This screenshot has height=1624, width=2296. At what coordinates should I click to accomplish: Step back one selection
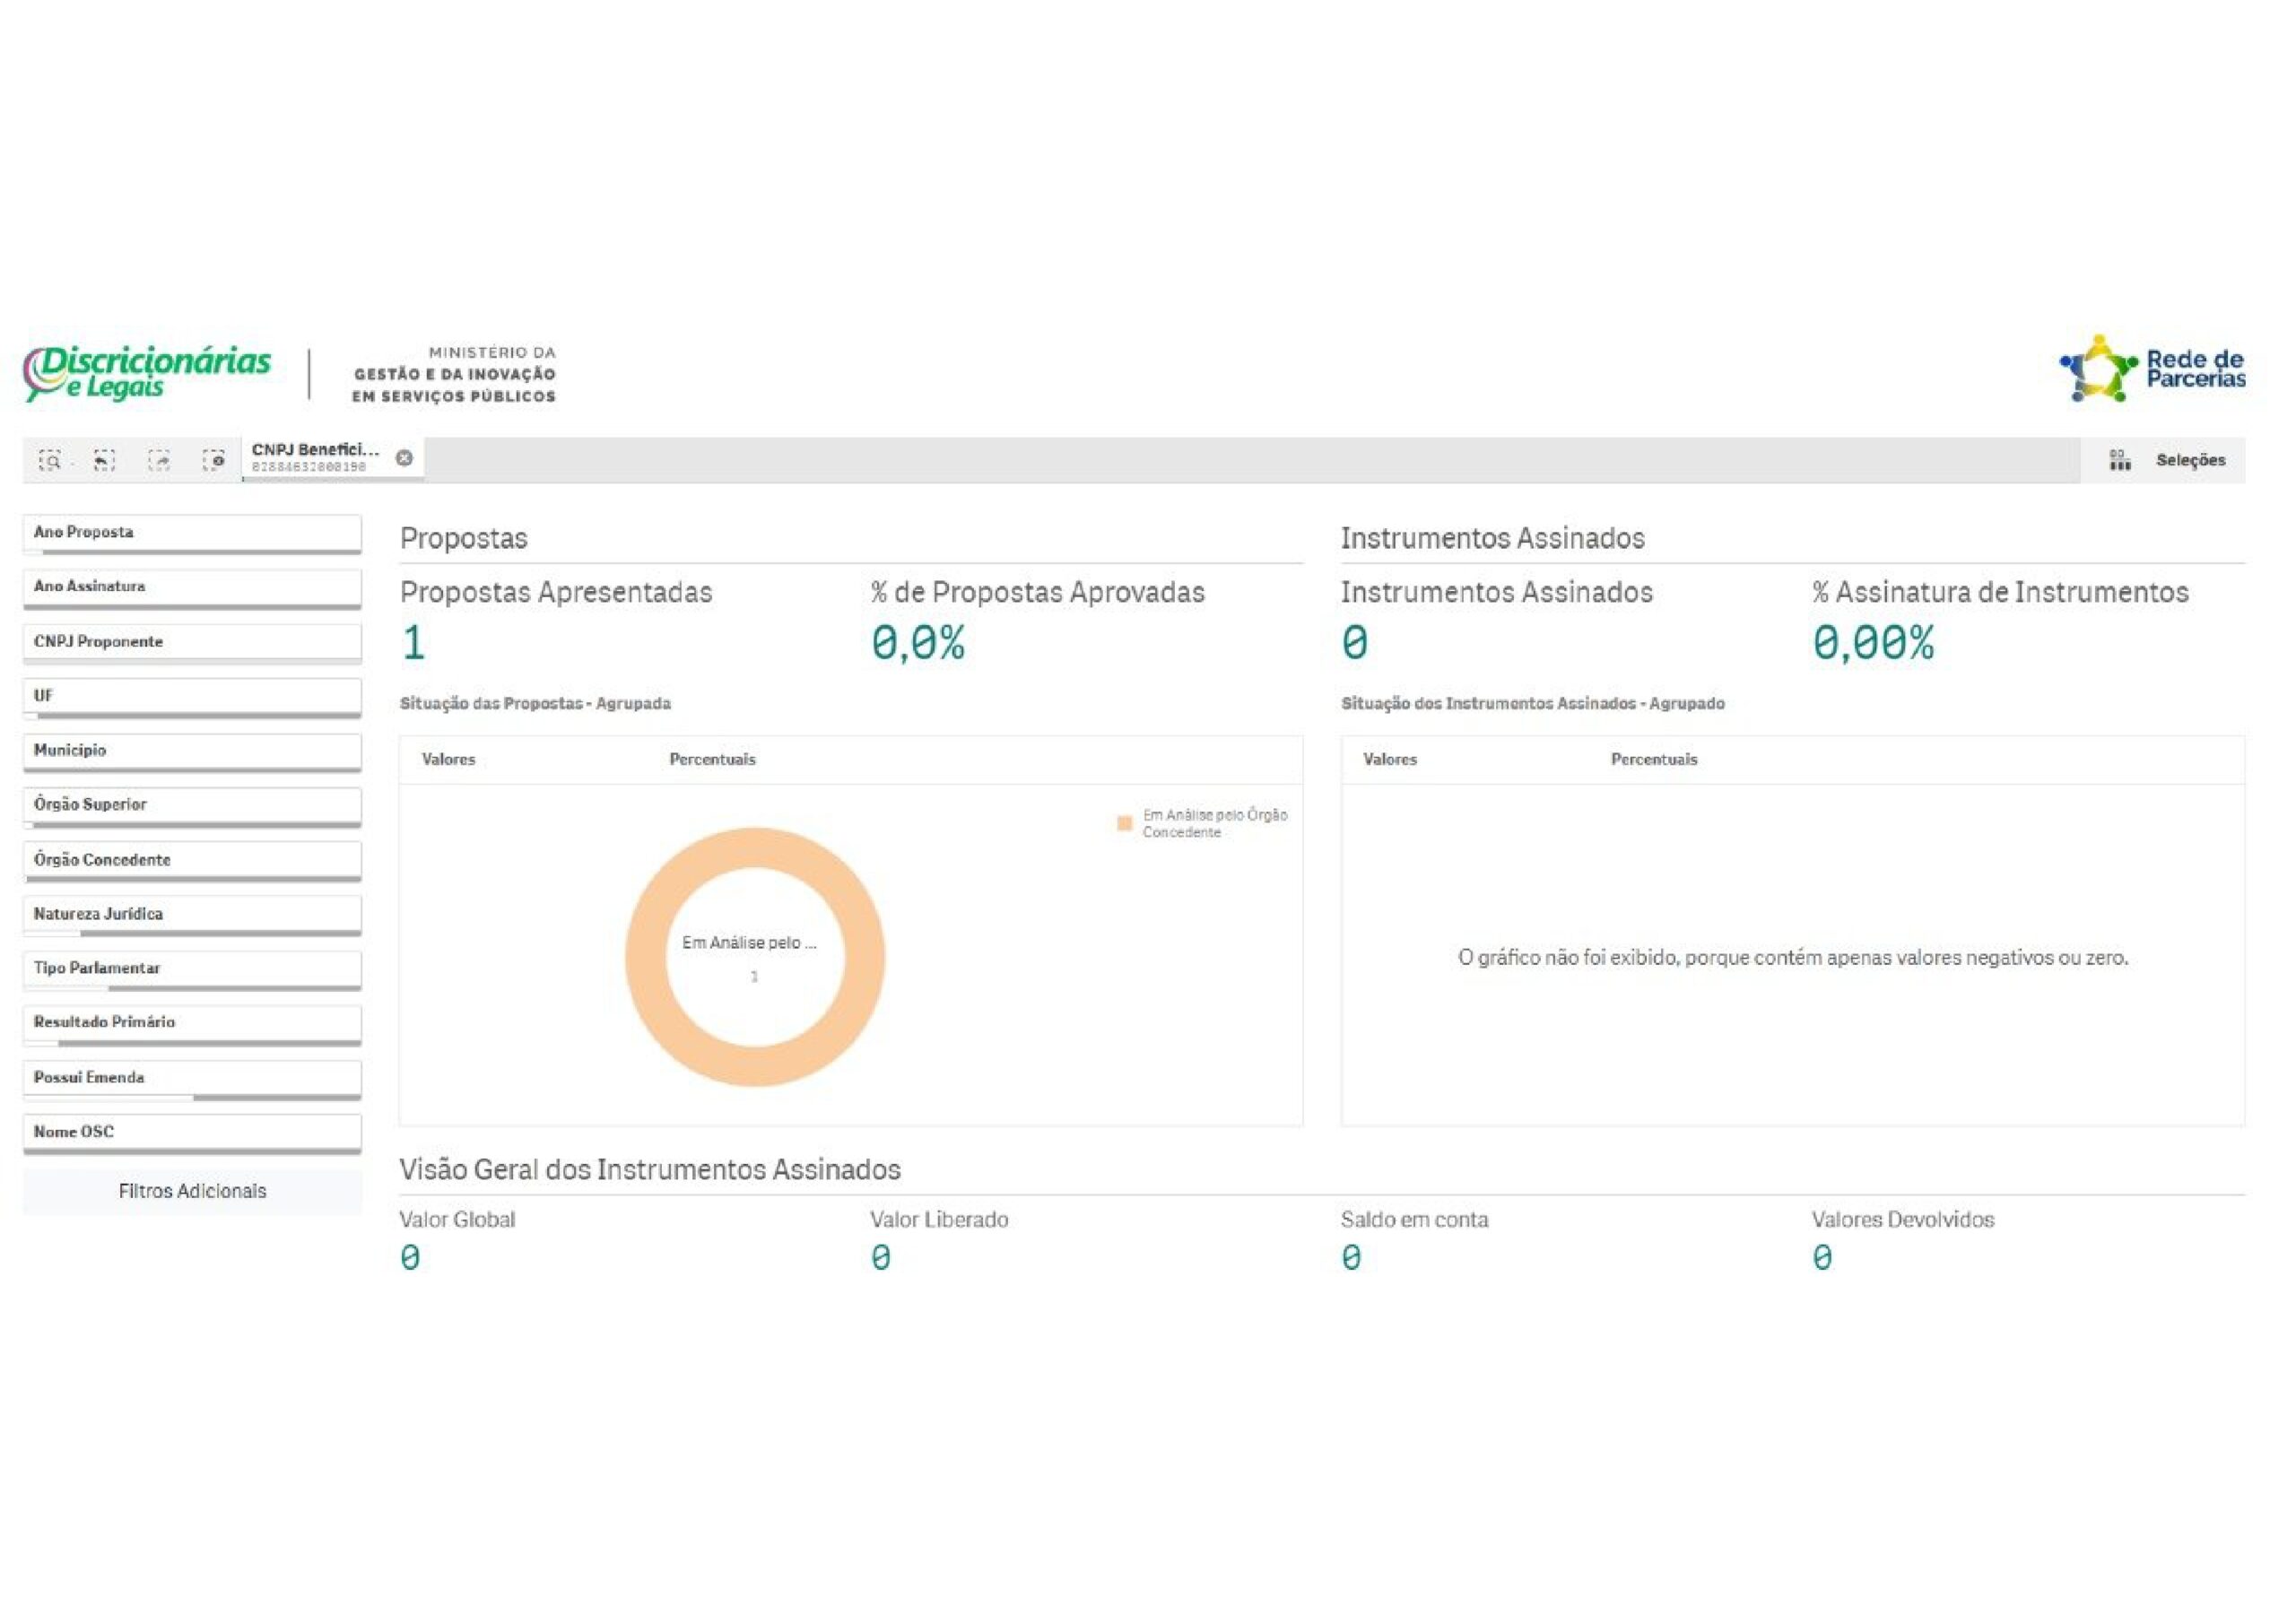point(104,460)
